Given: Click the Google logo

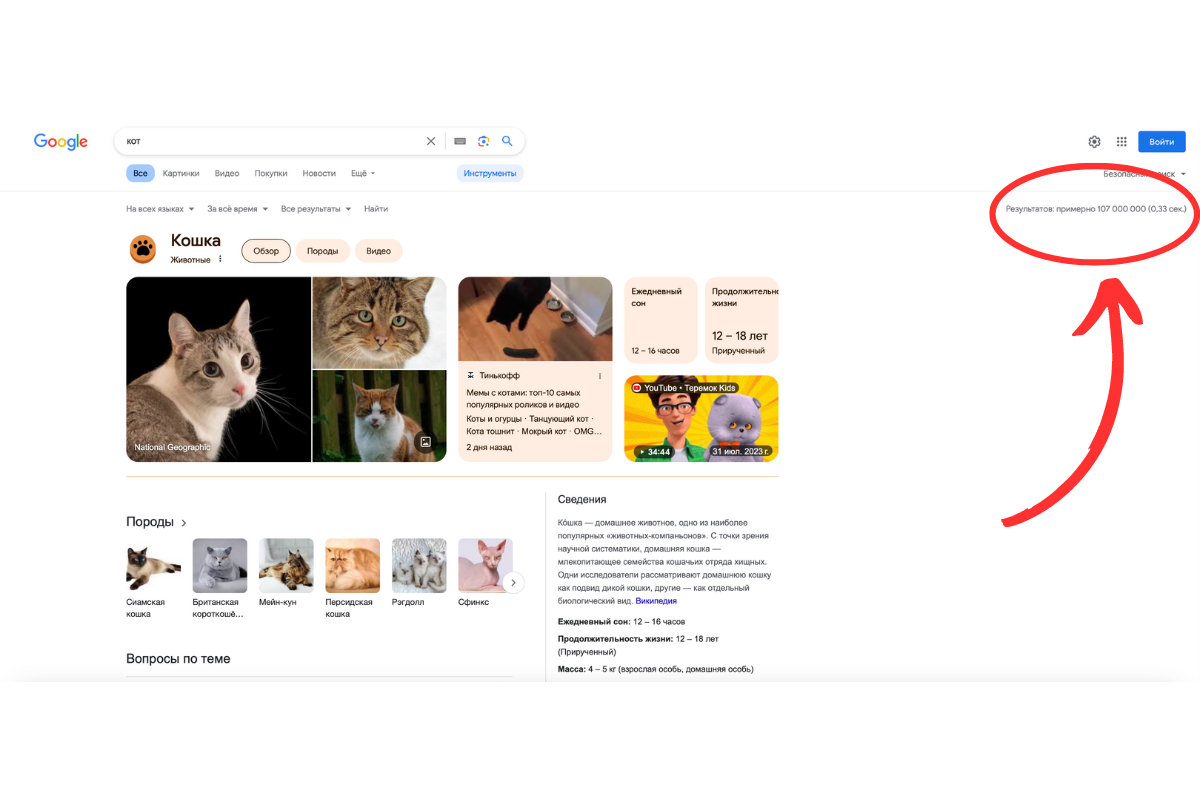Looking at the screenshot, I should coord(61,142).
